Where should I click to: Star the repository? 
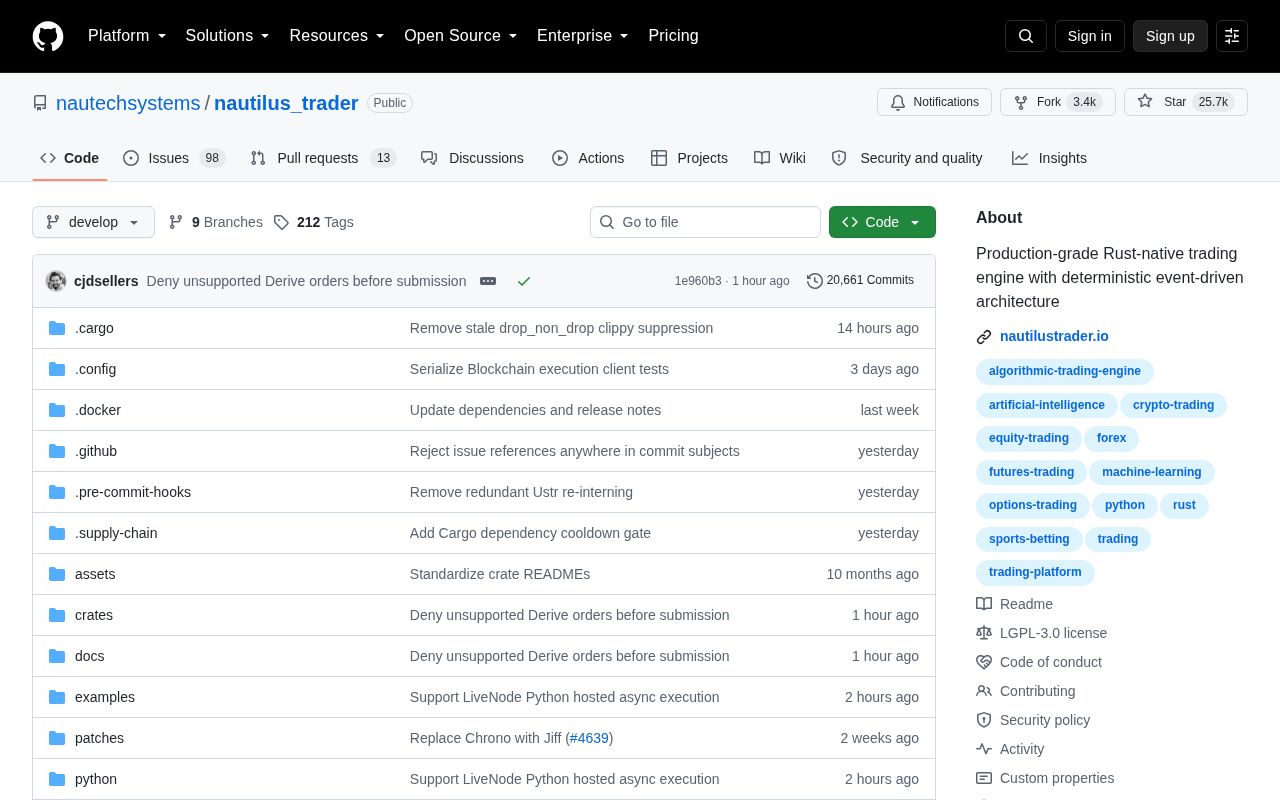point(1186,102)
